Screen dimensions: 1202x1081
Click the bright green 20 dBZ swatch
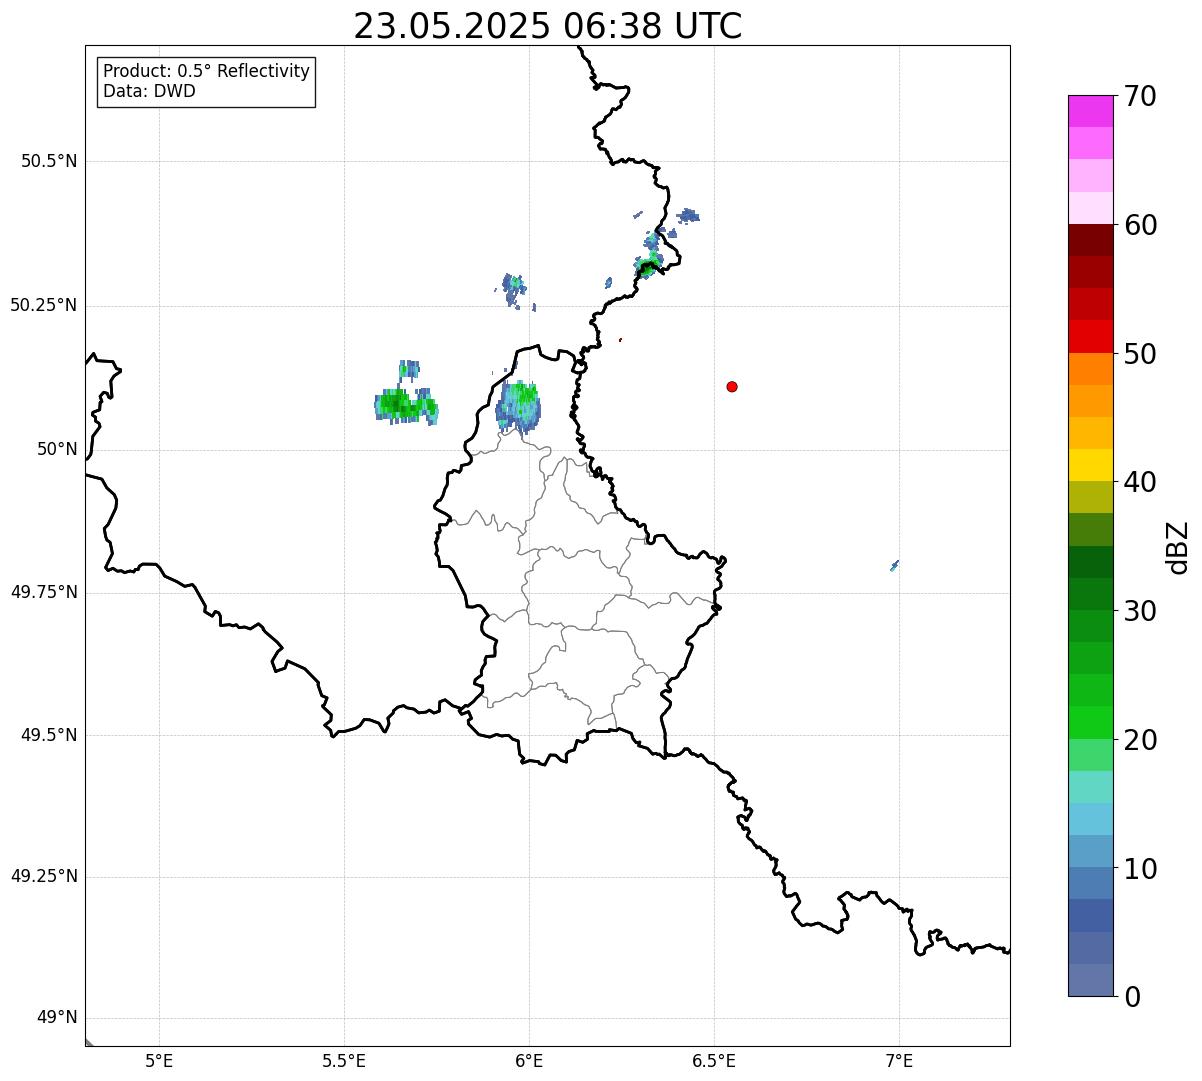(1090, 722)
